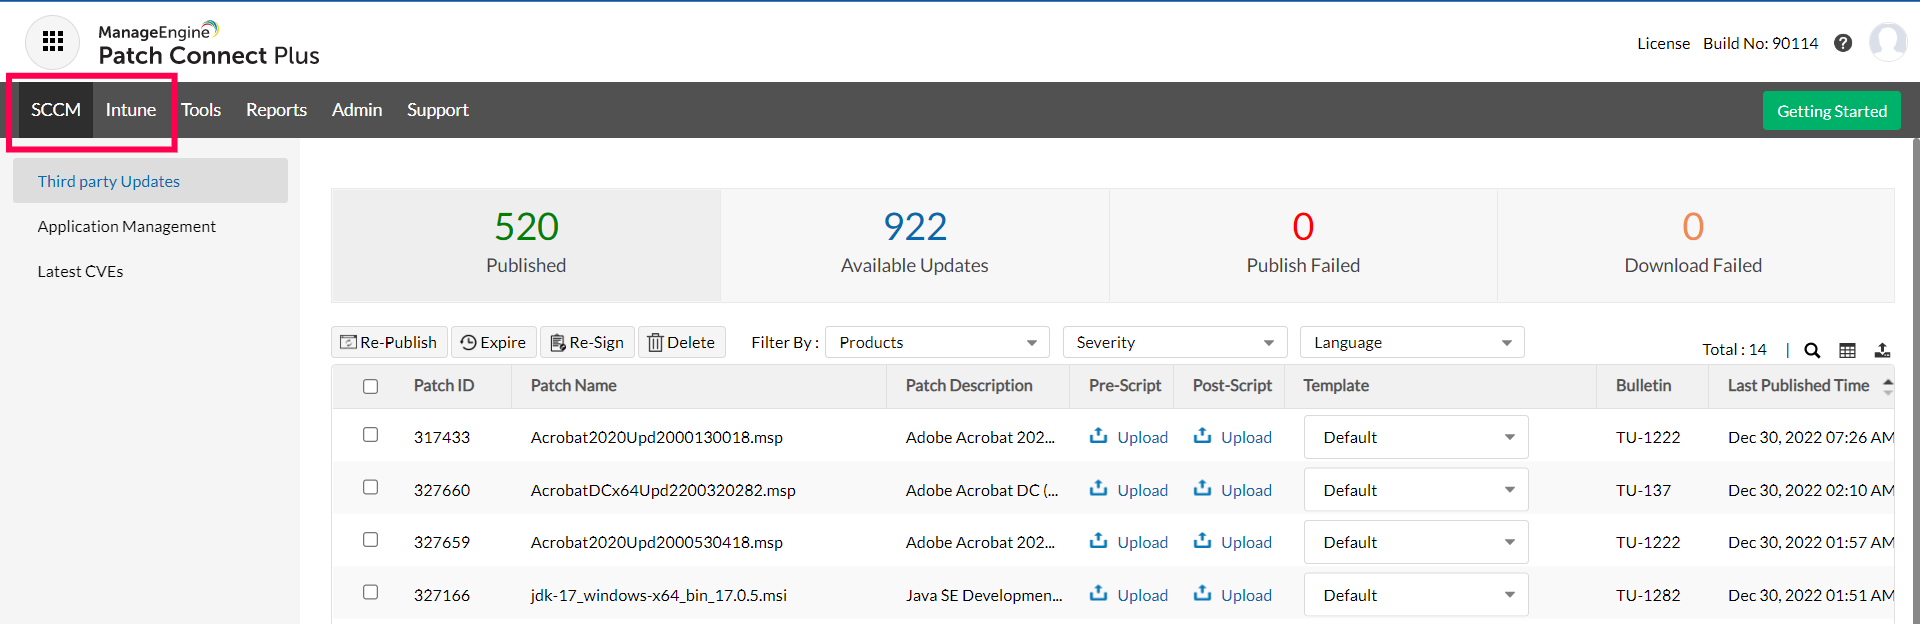Switch to the Intune tab
This screenshot has width=1920, height=624.
pyautogui.click(x=131, y=110)
